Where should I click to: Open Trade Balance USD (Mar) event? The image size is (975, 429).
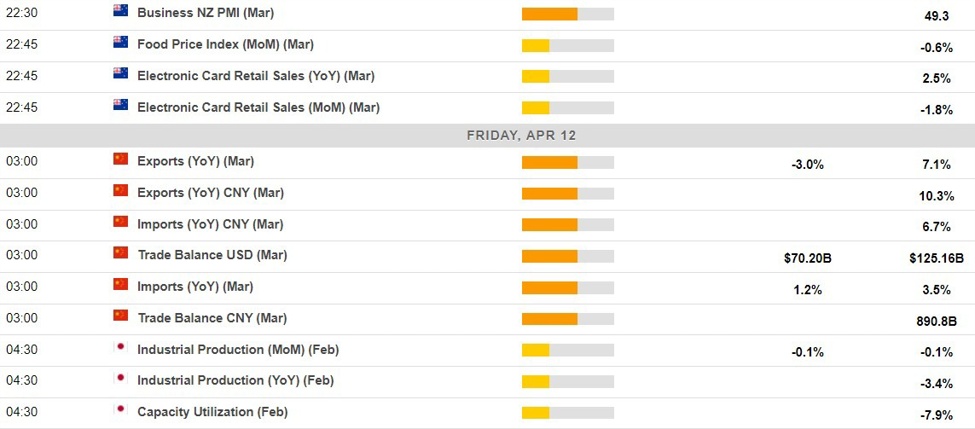[x=212, y=255]
